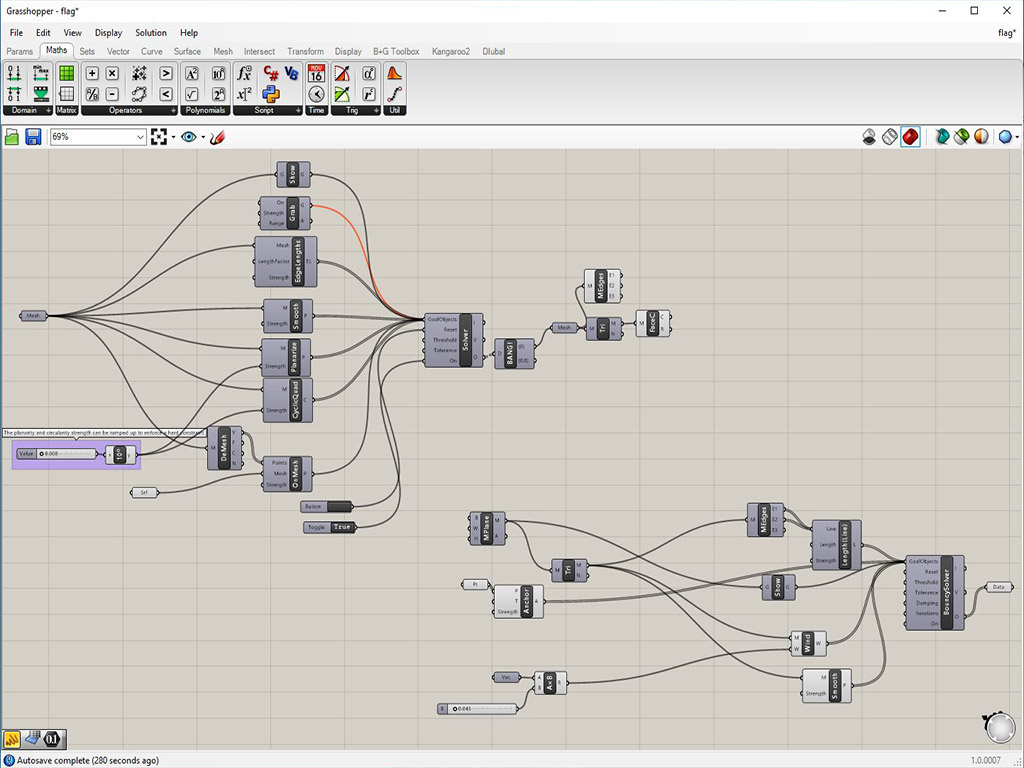Open the Solution menu

pyautogui.click(x=151, y=33)
